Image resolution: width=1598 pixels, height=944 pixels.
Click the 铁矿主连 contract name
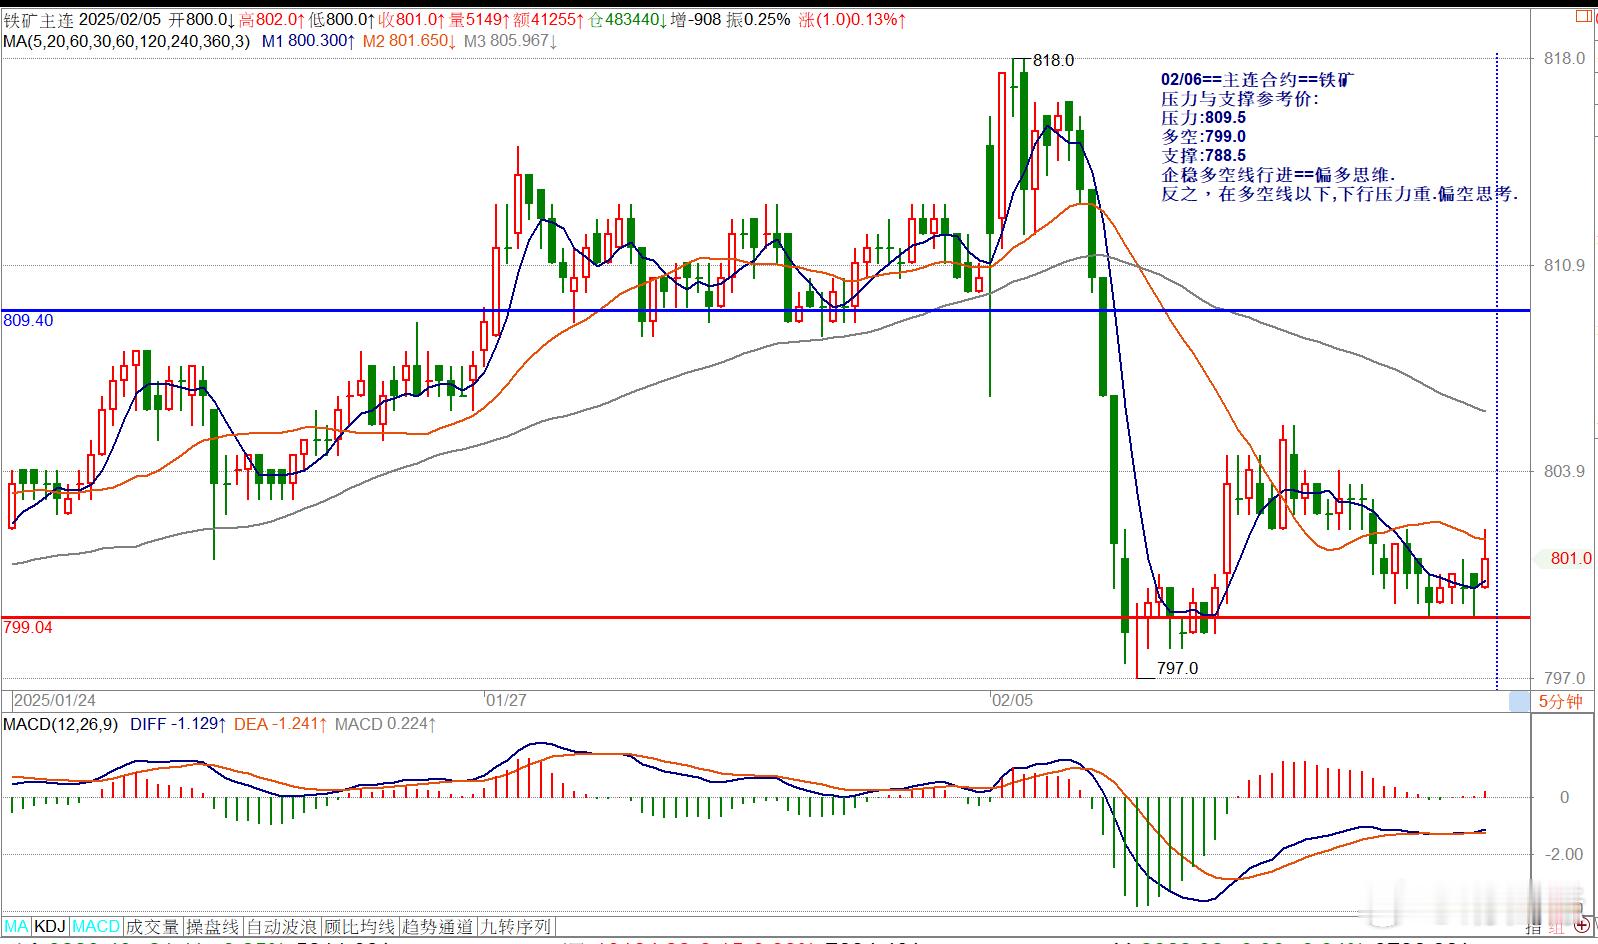click(x=37, y=19)
